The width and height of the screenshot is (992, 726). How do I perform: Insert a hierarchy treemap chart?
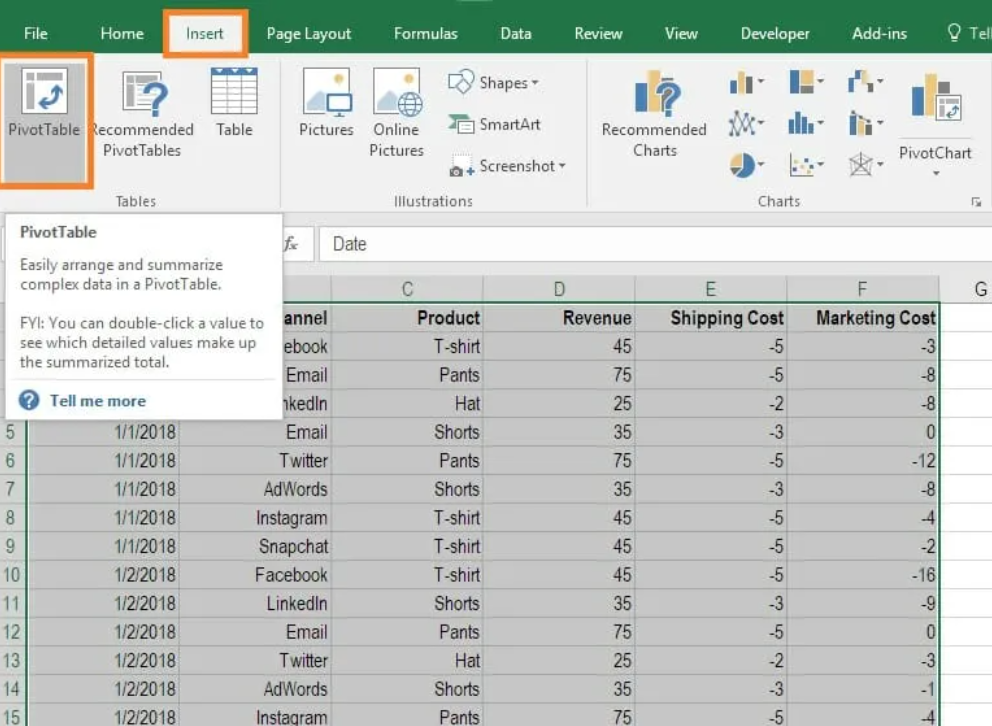click(806, 82)
